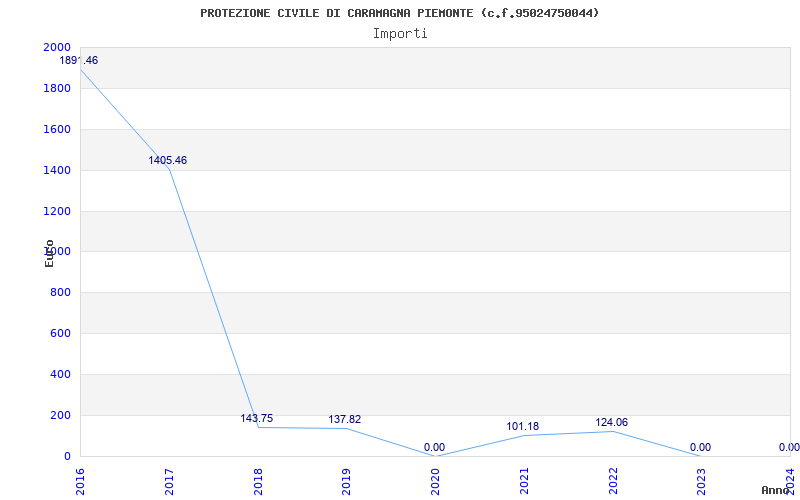Click the 800 y-axis tick label
The image size is (800, 500).
coord(60,293)
